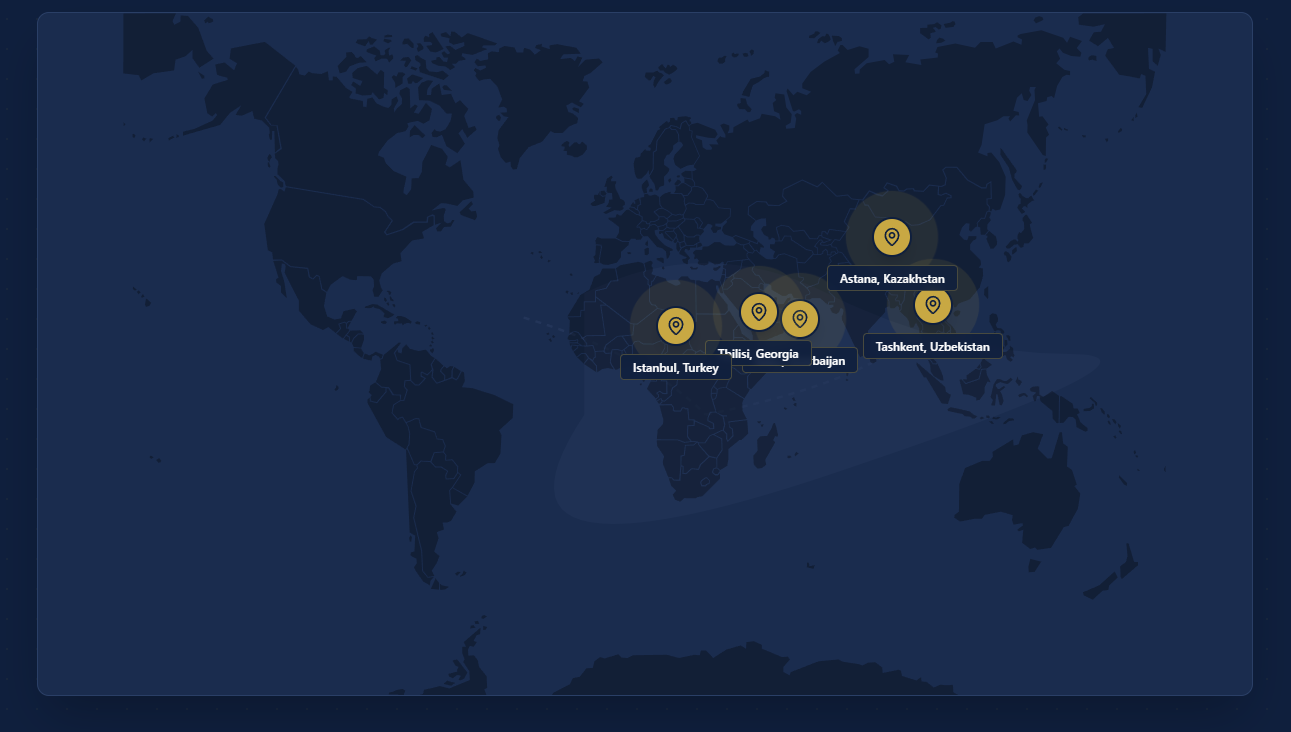The width and height of the screenshot is (1291, 732).
Task: Click the Tashkent location pin icon
Action: pyautogui.click(x=933, y=305)
